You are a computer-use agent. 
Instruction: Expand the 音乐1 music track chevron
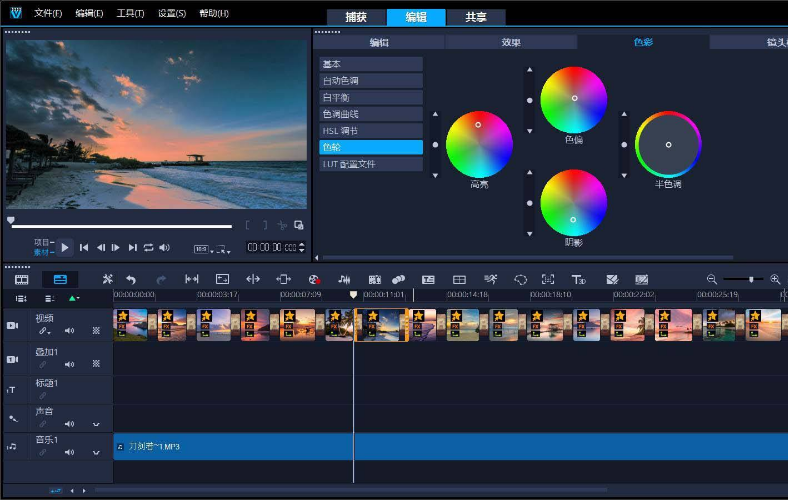coord(97,453)
